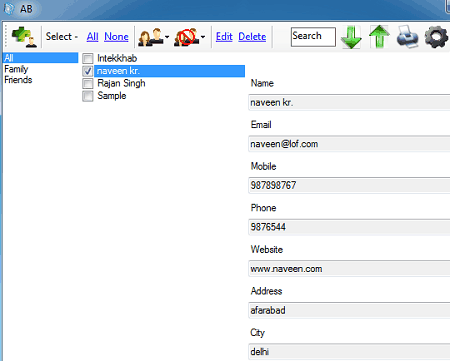Click the Address field afarabad
450x361 pixels.
(x=349, y=310)
